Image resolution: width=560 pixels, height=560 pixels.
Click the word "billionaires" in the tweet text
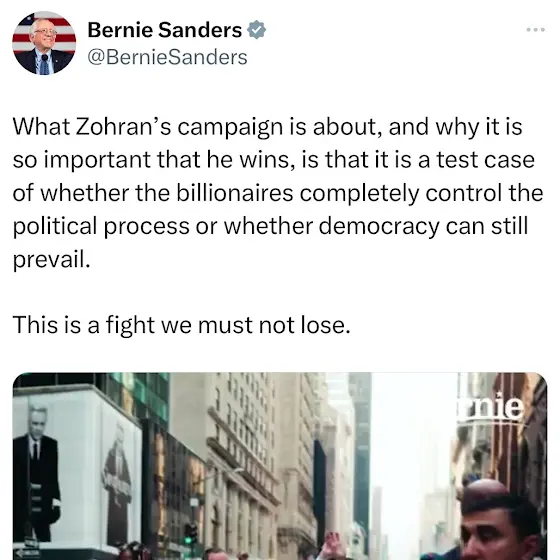point(235,193)
